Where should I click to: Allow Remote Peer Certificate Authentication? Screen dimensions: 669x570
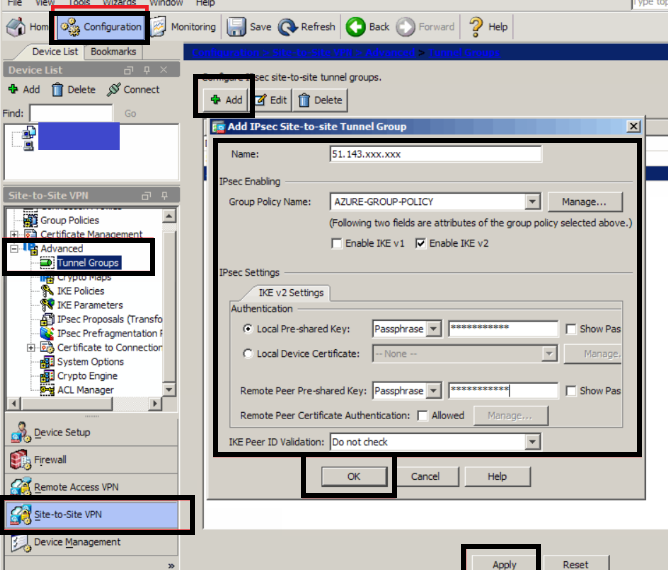[422, 416]
